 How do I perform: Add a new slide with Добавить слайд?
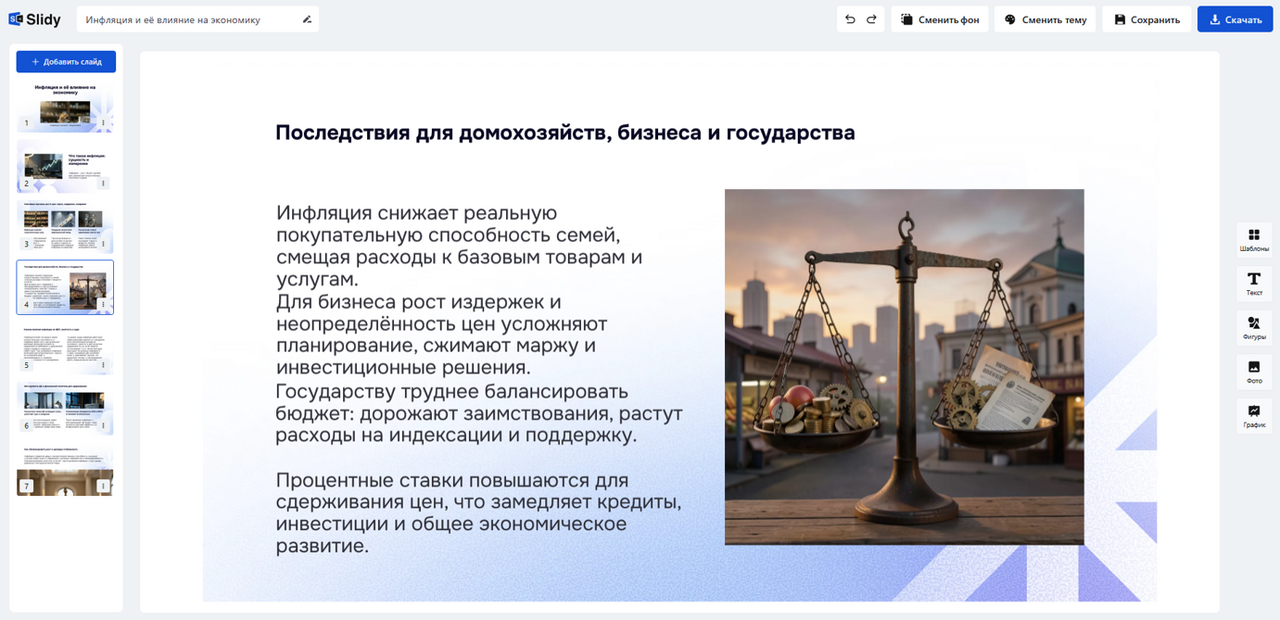(x=66, y=62)
